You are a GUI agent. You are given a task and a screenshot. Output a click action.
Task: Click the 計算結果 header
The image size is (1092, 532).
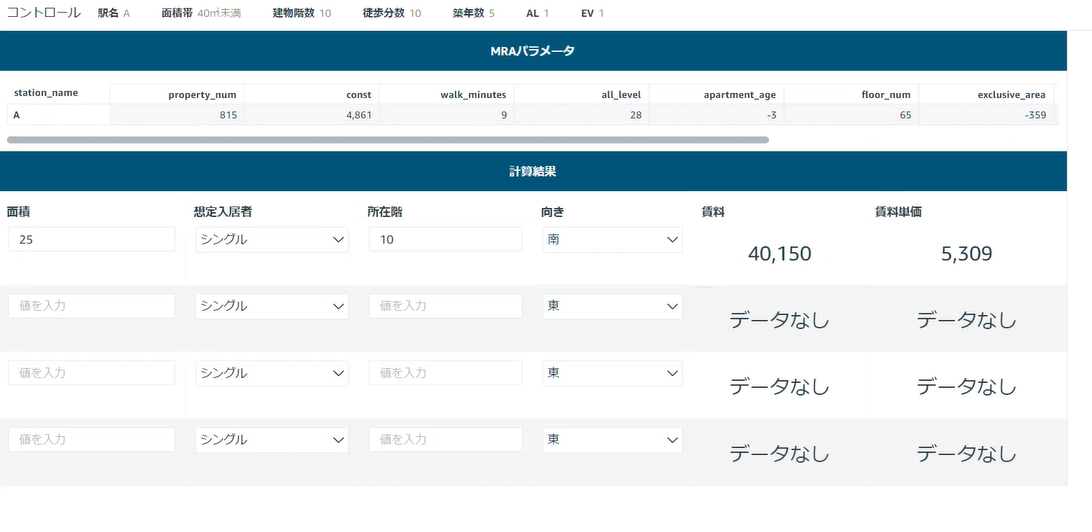coord(533,171)
